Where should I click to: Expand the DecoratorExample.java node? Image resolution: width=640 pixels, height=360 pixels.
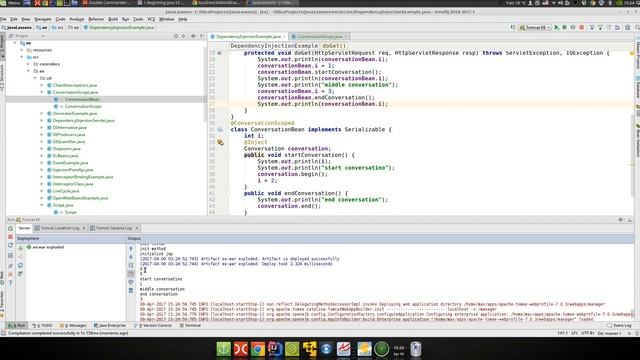[x=42, y=113]
